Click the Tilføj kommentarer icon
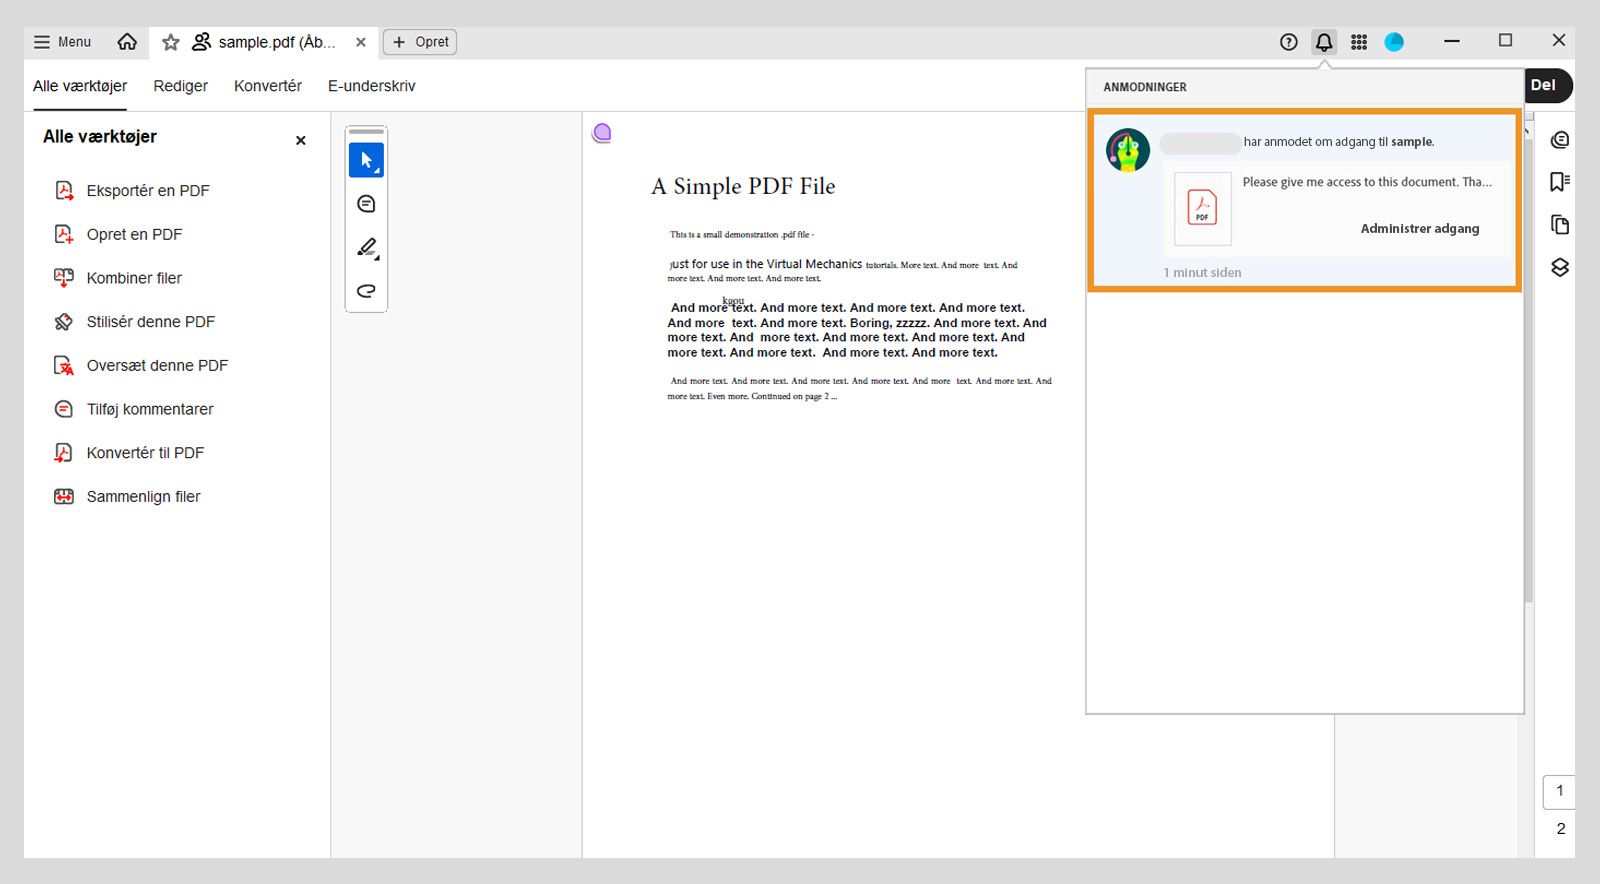The width and height of the screenshot is (1600, 884). coord(64,409)
